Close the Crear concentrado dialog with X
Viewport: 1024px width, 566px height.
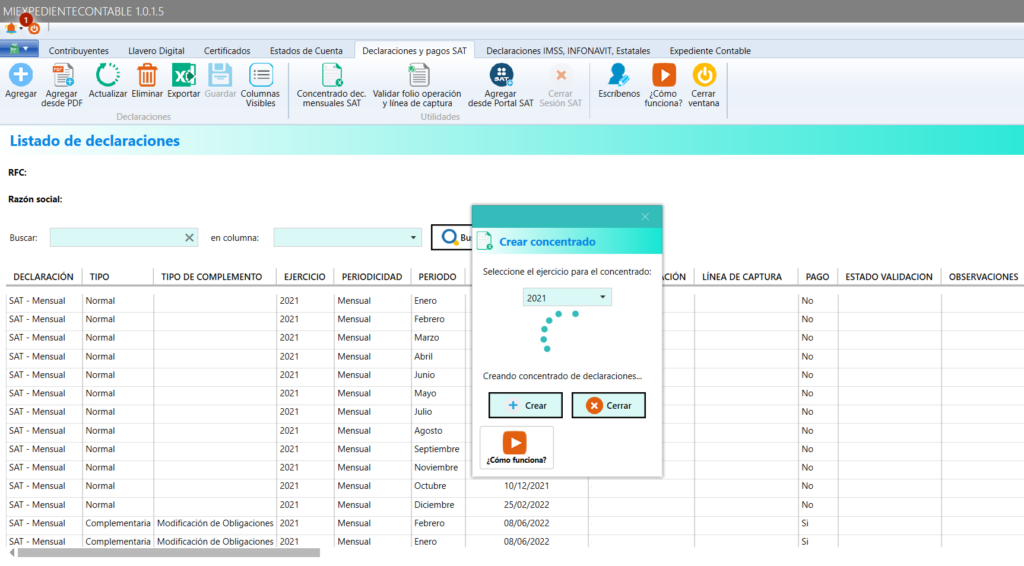point(645,217)
